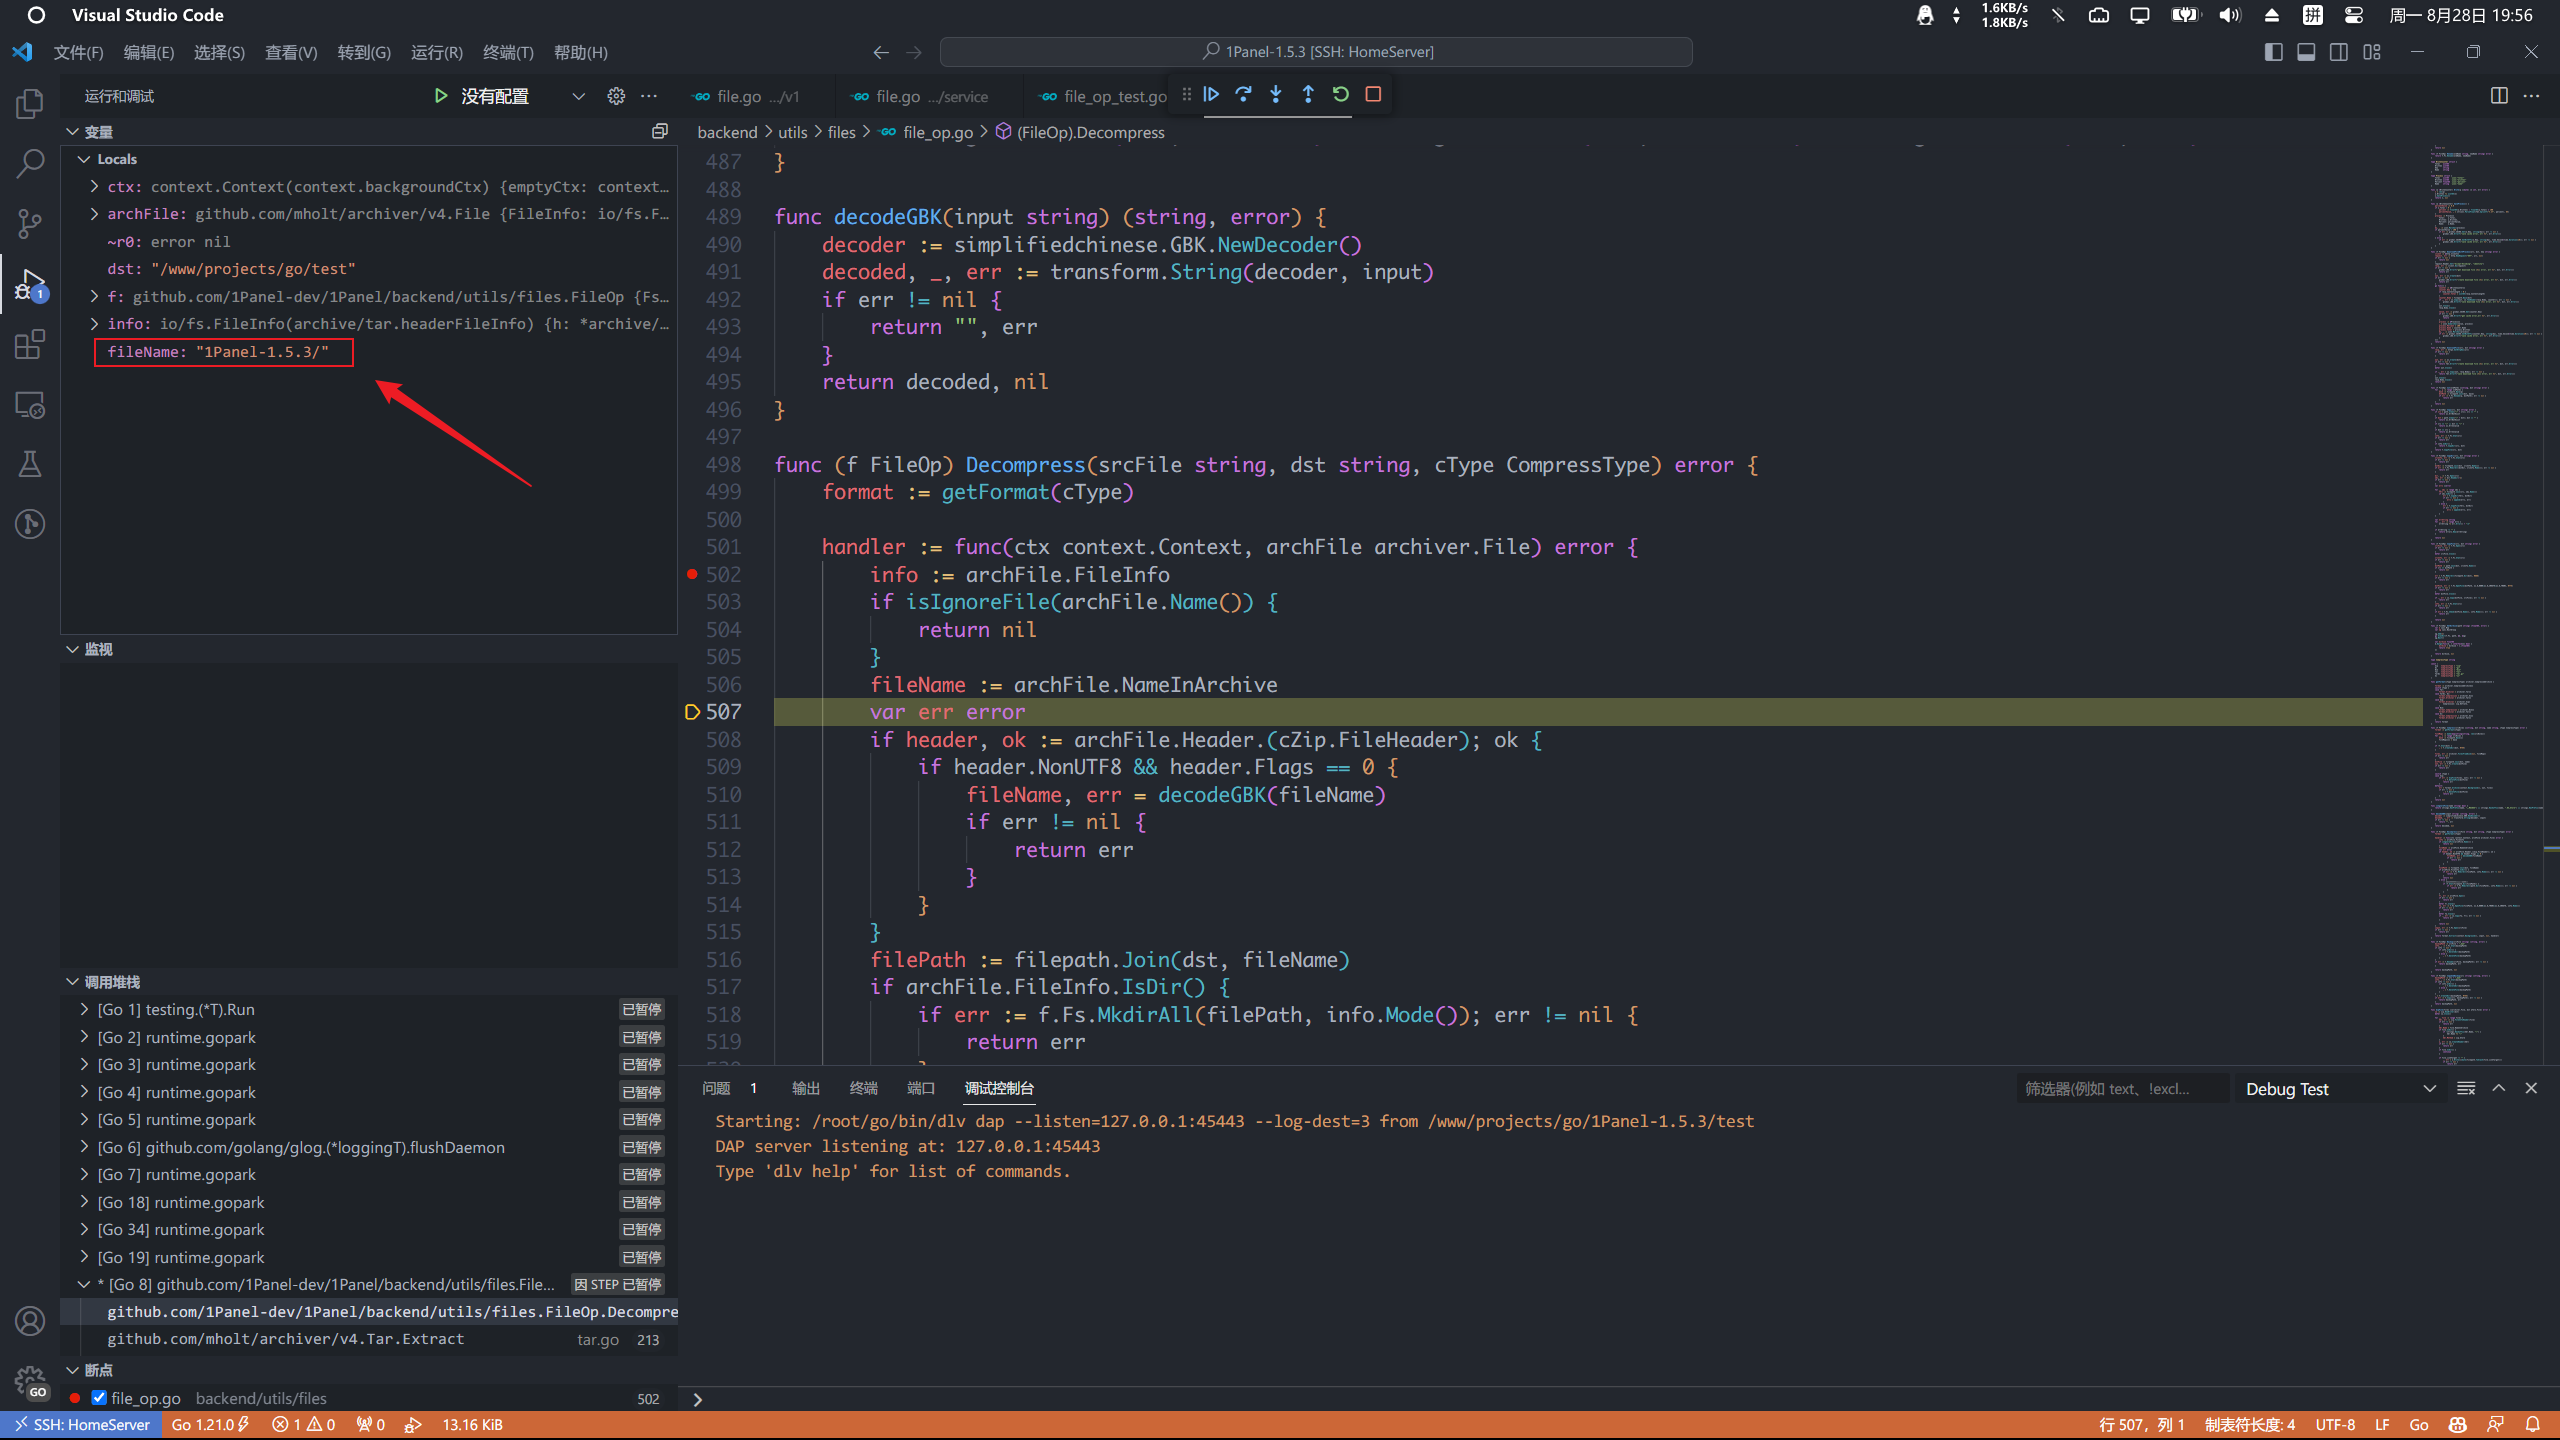This screenshot has width=2560, height=1440.
Task: Open the 运行(R) menu
Action: click(436, 52)
